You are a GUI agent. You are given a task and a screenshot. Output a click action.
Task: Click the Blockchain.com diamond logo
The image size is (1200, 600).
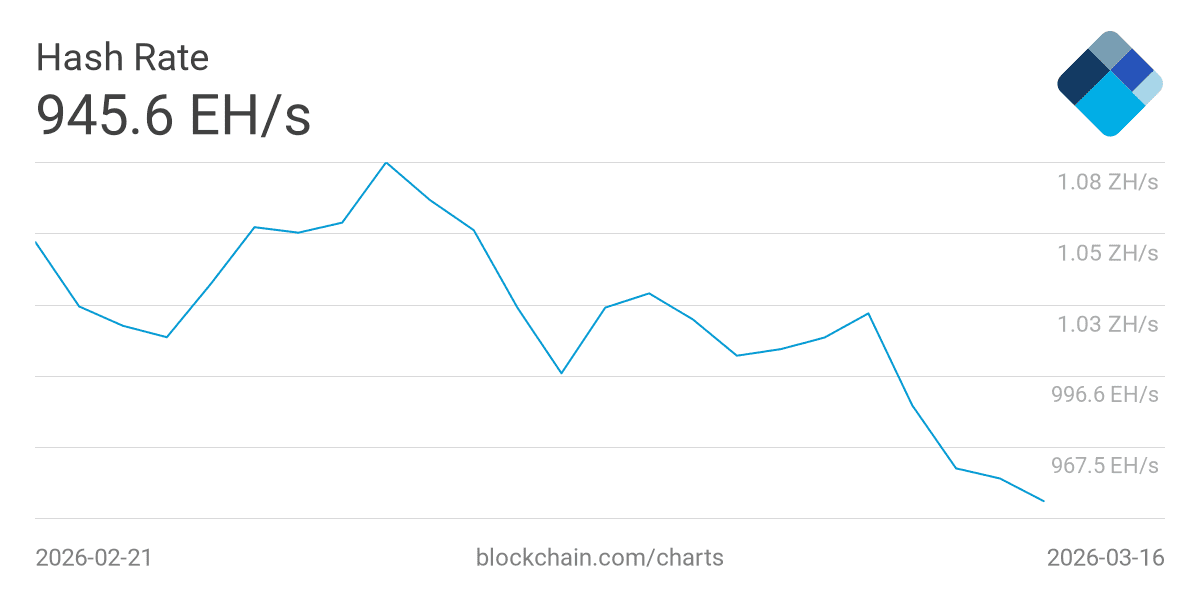click(x=1109, y=84)
